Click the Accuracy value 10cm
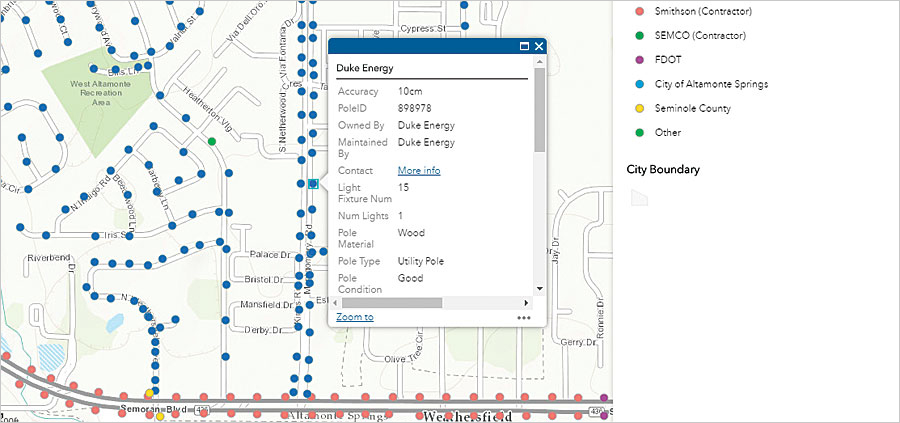900x423 pixels. click(410, 91)
